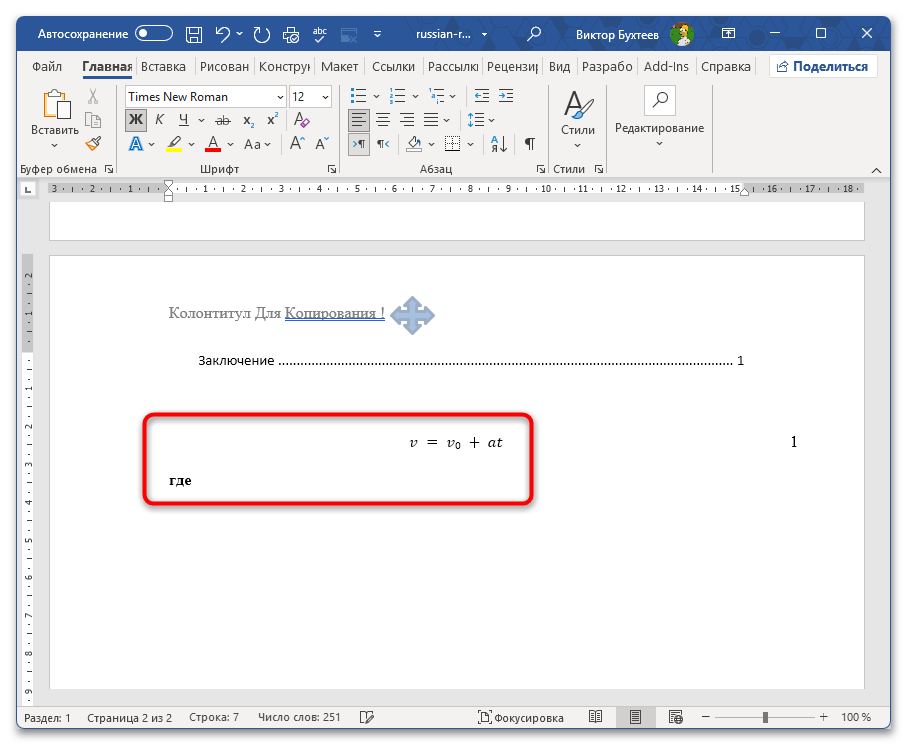Screen dimensions: 907x745
Task: Click the Increase Indent icon
Action: coord(506,96)
